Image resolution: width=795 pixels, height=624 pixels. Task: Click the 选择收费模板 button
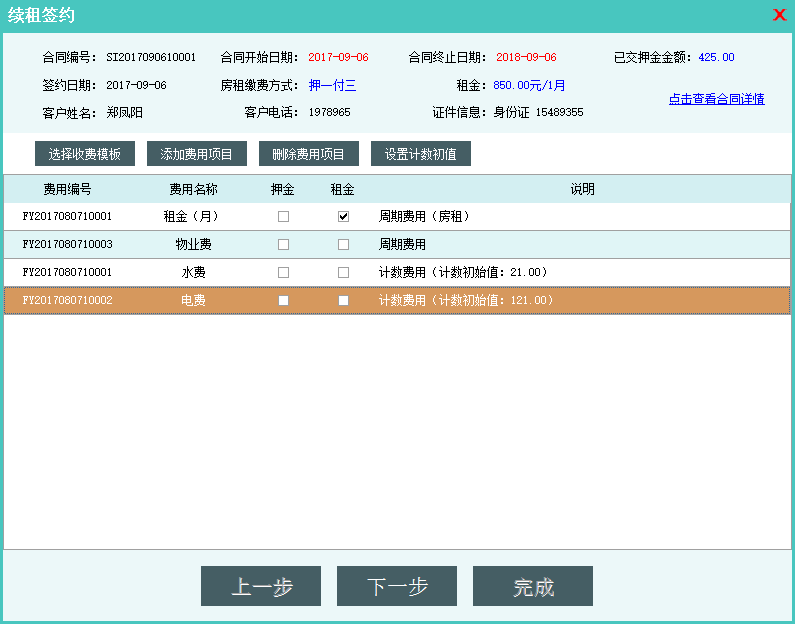tap(85, 154)
